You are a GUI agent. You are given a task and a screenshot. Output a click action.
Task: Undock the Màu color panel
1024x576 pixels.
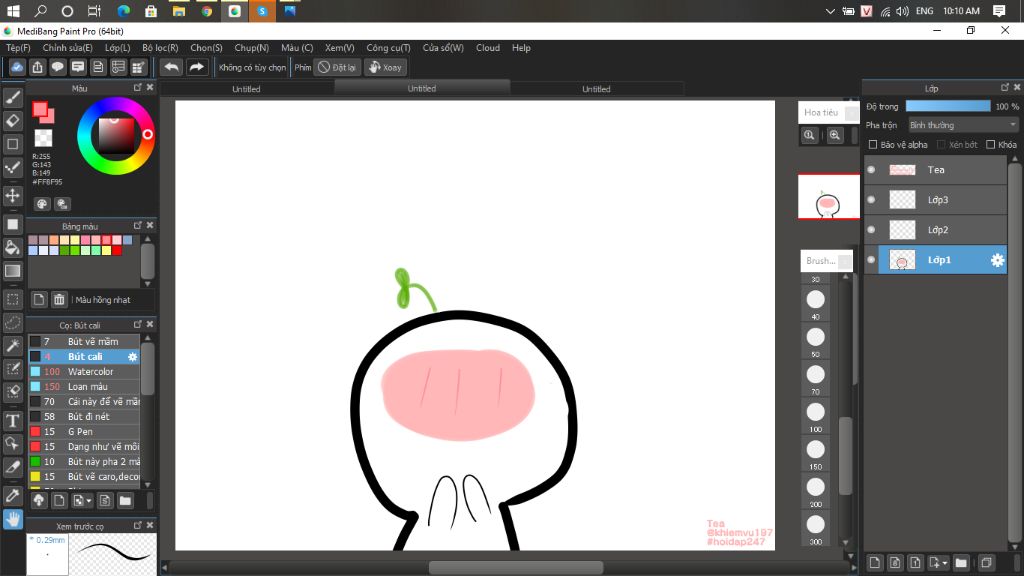[x=138, y=88]
